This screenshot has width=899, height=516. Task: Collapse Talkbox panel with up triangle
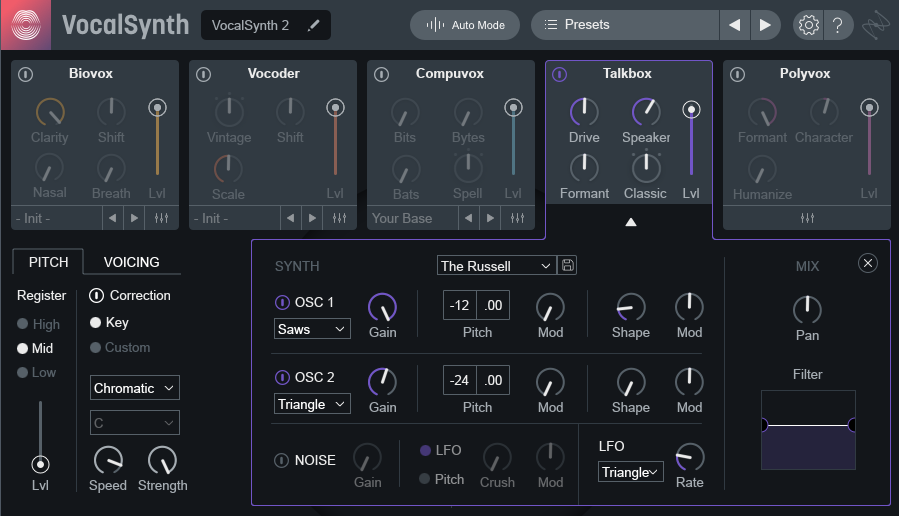(631, 222)
